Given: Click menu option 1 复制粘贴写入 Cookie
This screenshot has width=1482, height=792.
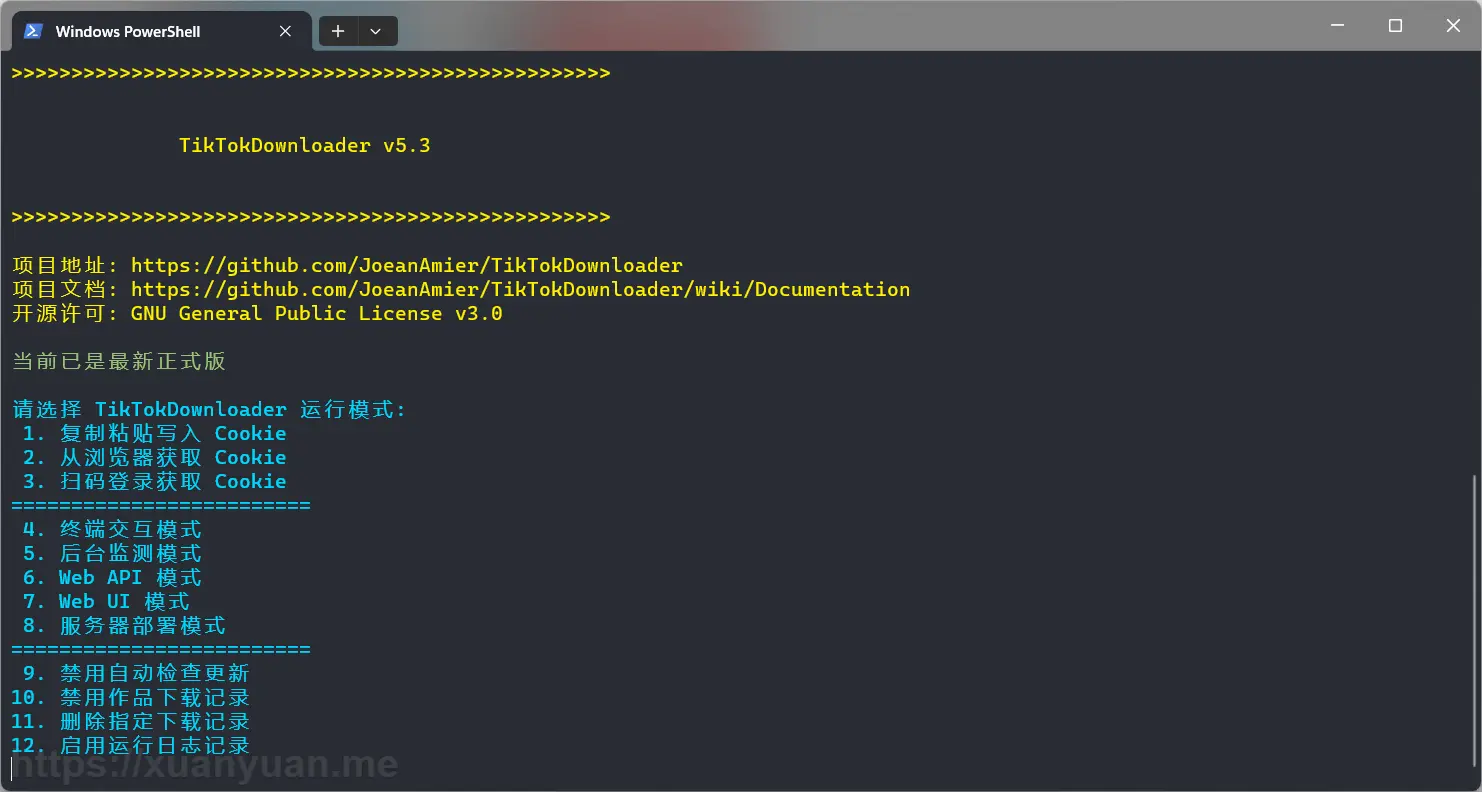Looking at the screenshot, I should click(154, 434).
